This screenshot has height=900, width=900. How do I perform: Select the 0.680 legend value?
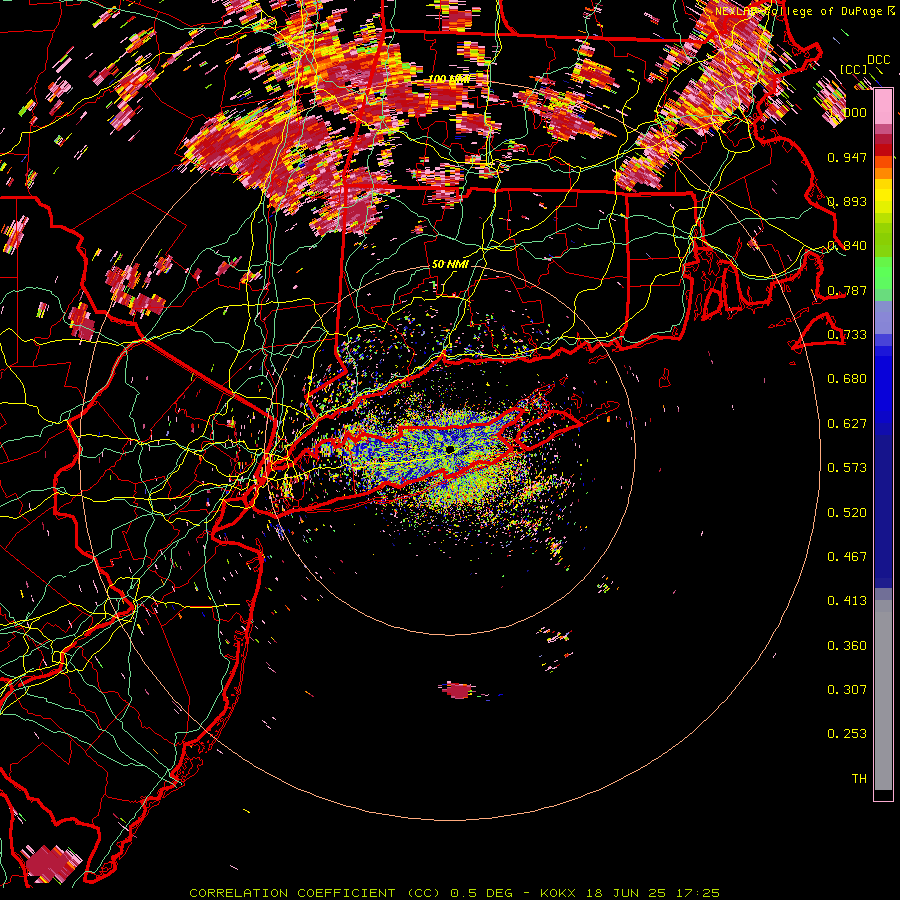(x=847, y=379)
